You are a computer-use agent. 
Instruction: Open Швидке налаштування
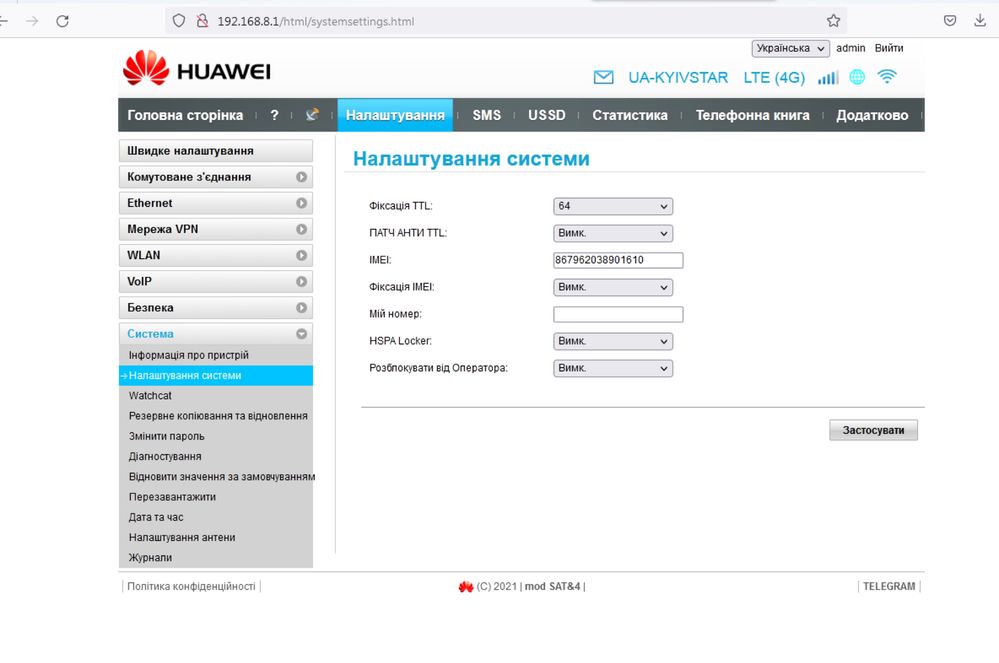(x=215, y=151)
